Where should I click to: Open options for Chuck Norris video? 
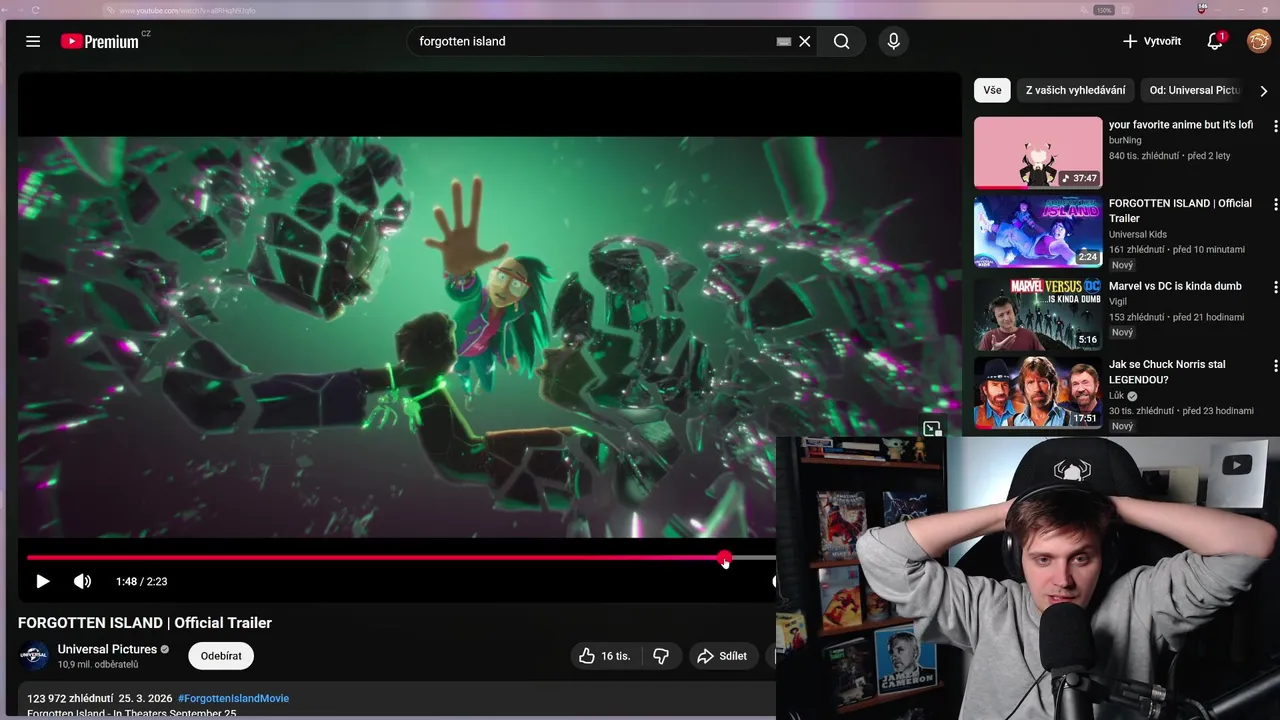click(1275, 365)
